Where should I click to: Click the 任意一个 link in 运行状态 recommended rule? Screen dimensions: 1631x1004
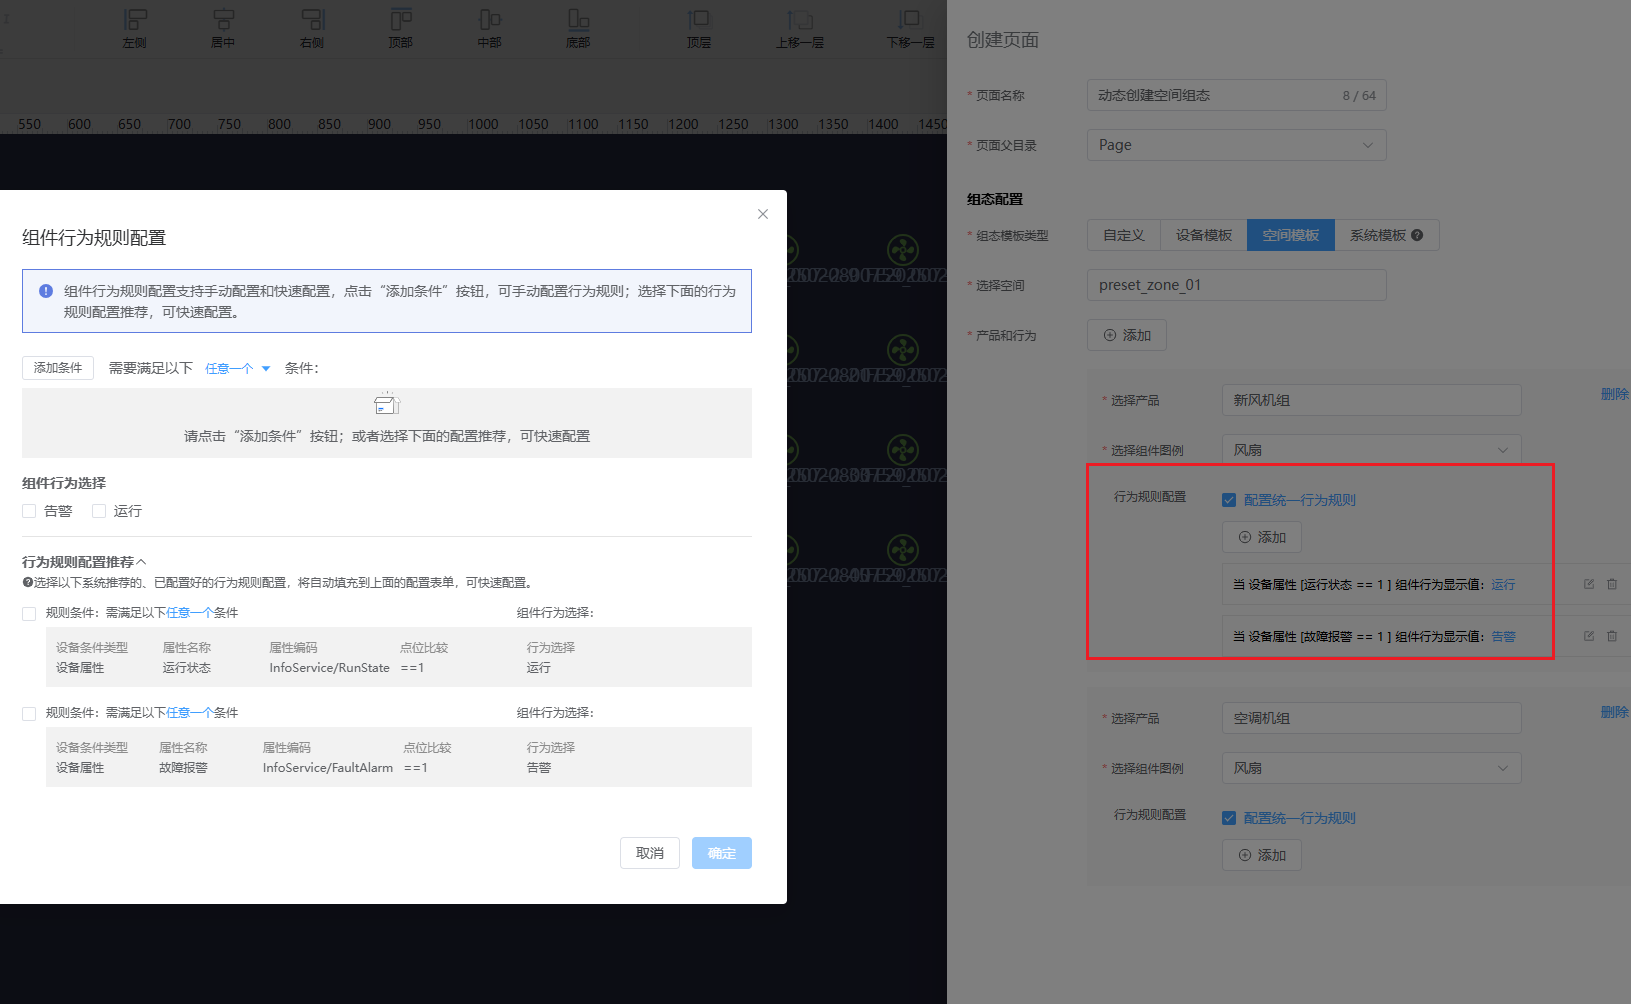190,613
